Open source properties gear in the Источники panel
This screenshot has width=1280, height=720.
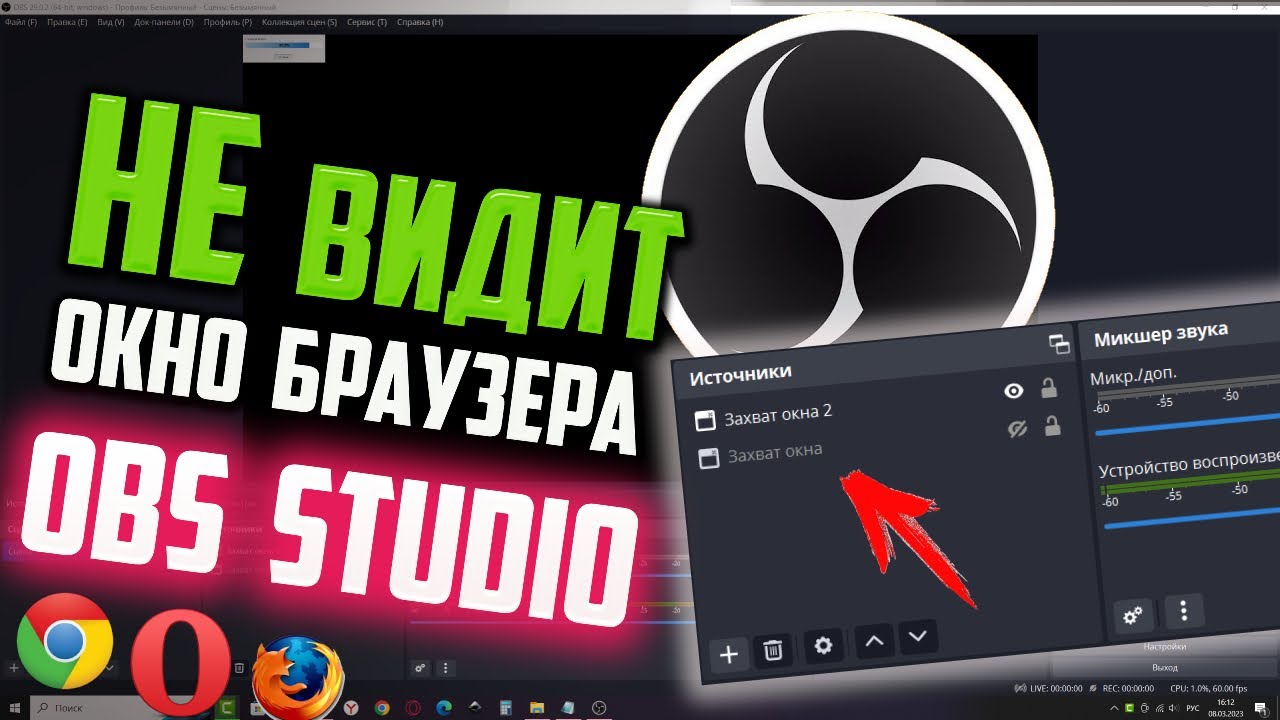[x=823, y=646]
